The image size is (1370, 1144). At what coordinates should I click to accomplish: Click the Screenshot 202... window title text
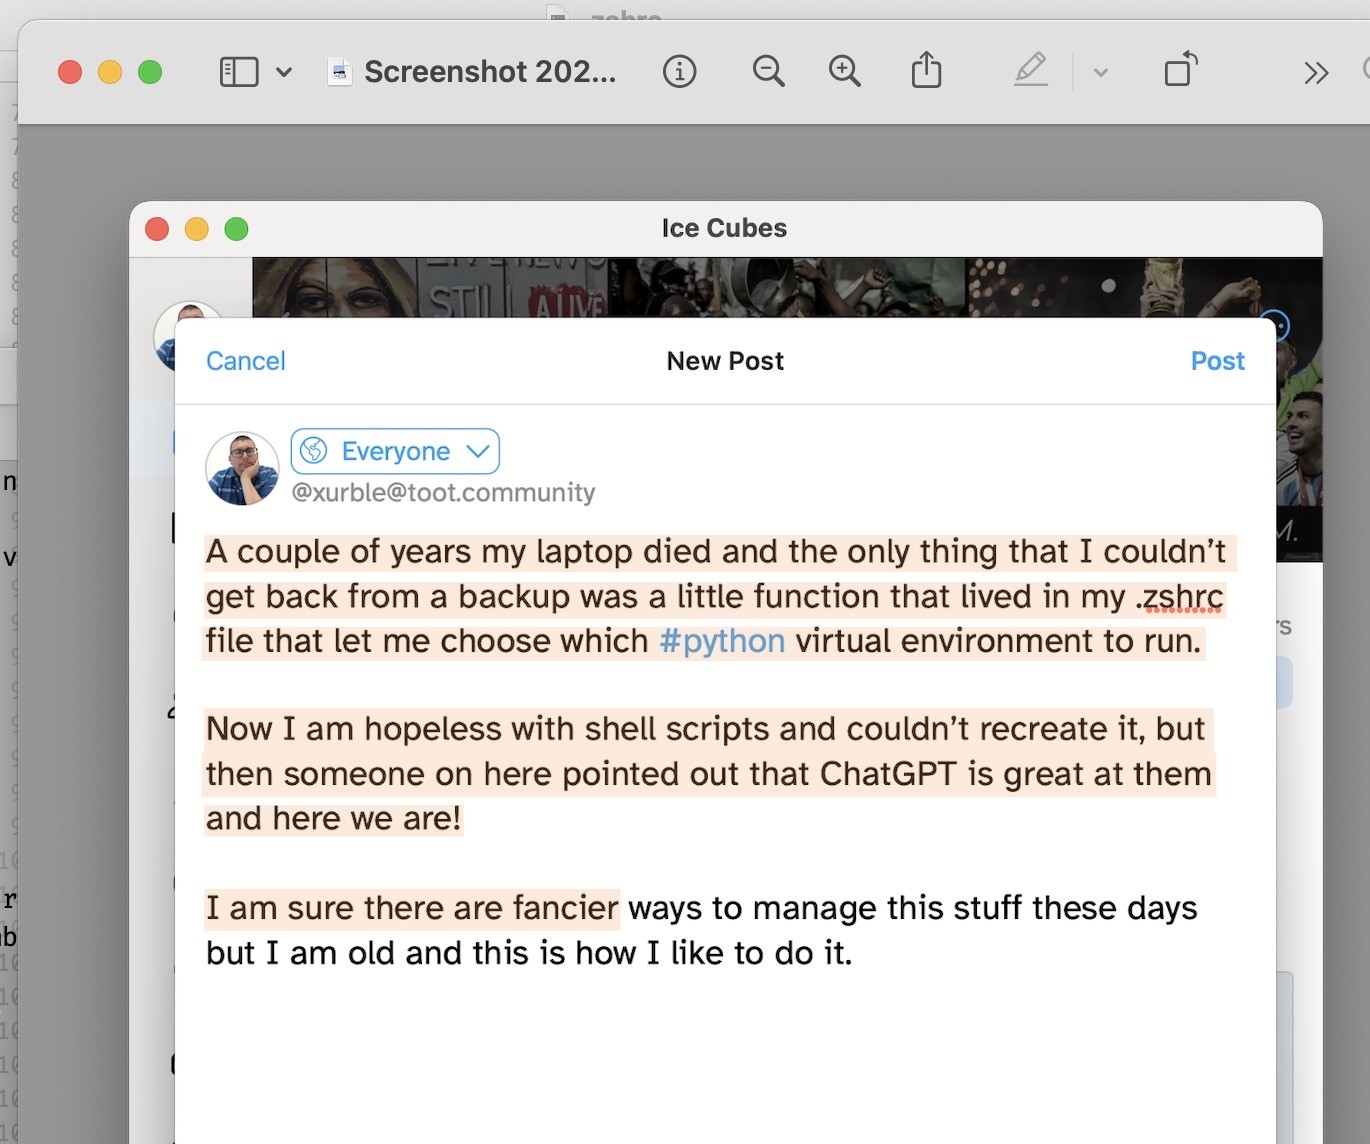(490, 72)
